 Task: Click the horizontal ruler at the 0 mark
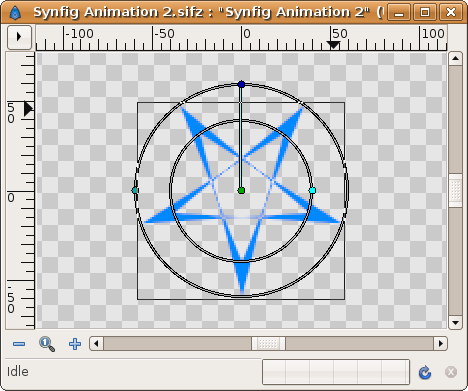coord(242,38)
